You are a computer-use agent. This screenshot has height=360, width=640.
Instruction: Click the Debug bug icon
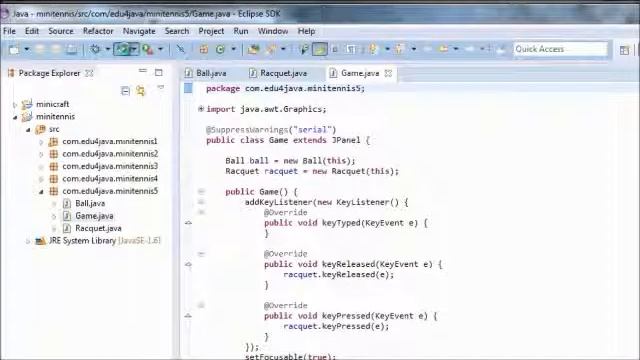(95, 49)
